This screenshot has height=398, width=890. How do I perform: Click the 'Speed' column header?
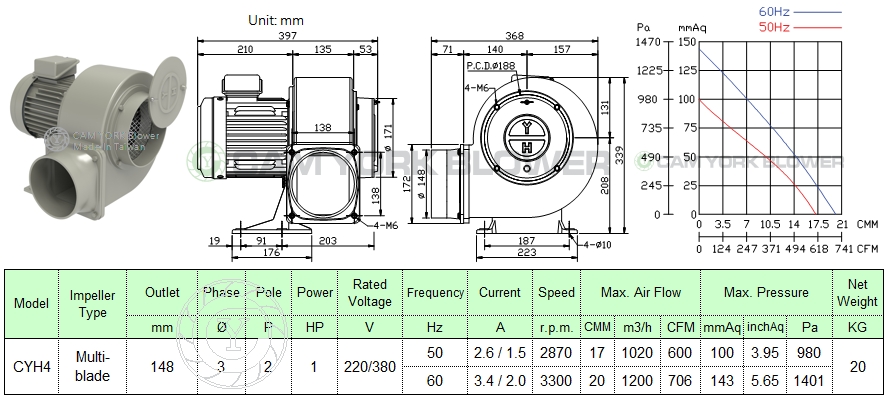coord(556,292)
